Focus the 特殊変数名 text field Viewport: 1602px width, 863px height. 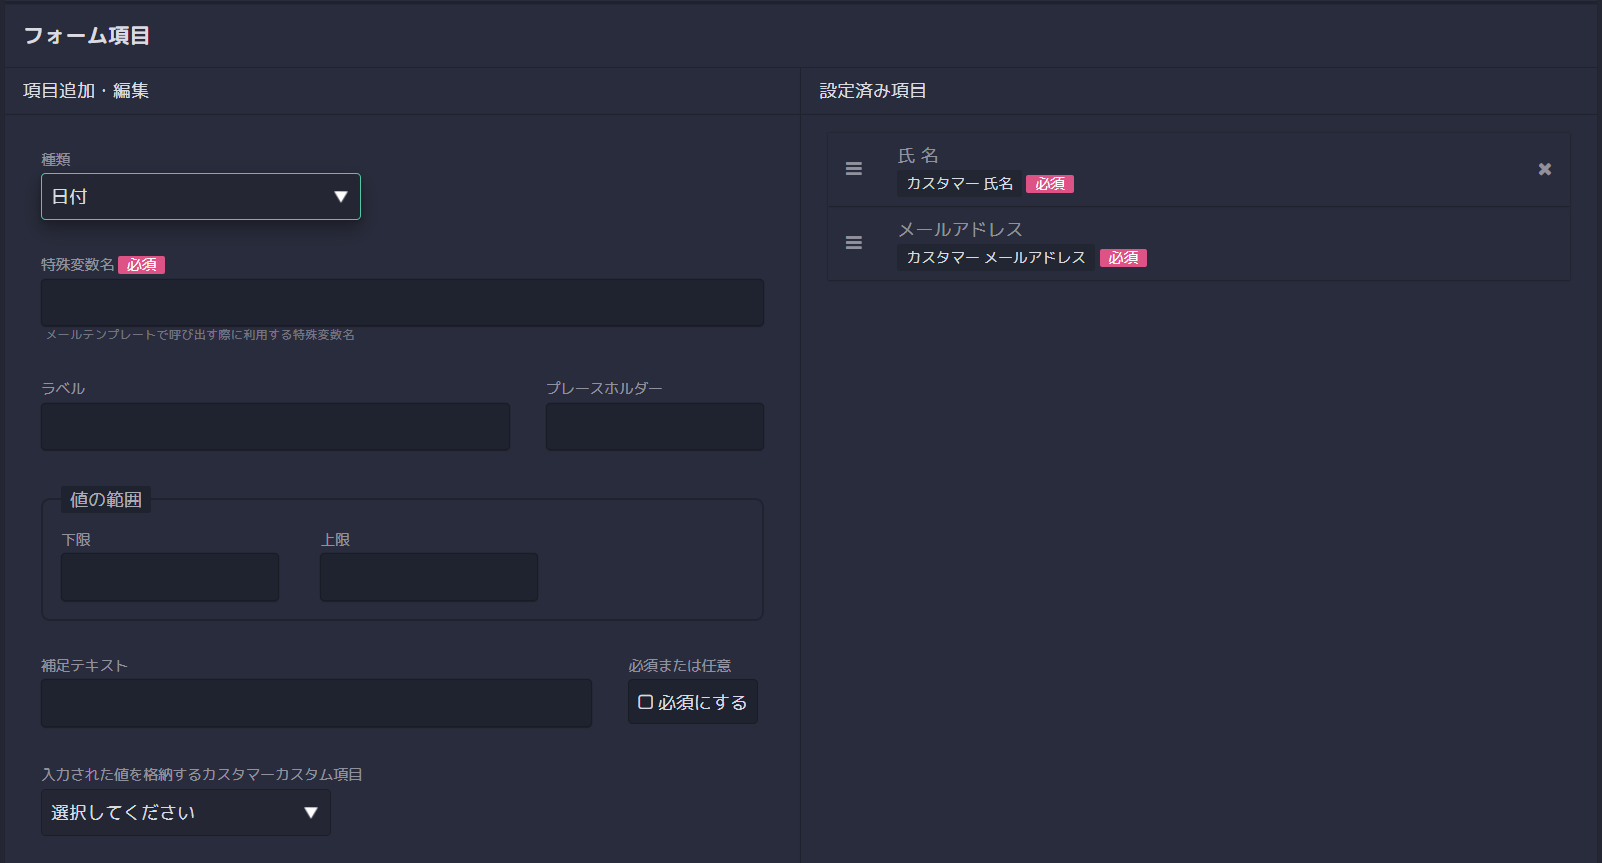click(402, 303)
